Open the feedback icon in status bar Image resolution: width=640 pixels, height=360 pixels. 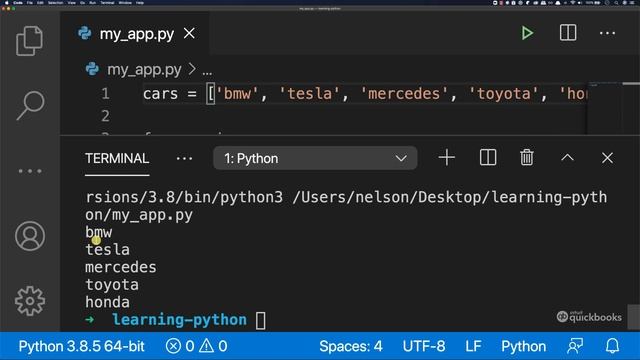[x=575, y=346]
